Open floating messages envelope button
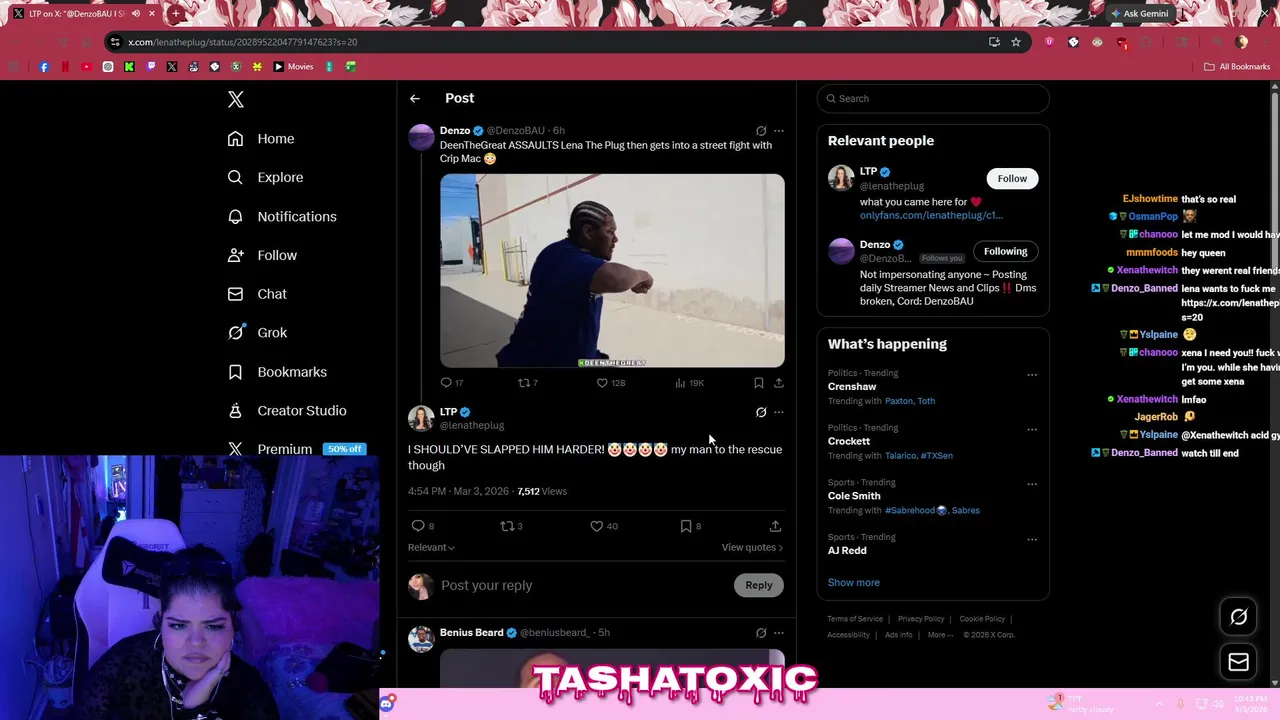Screen dimensions: 1280x720 [x=1238, y=662]
